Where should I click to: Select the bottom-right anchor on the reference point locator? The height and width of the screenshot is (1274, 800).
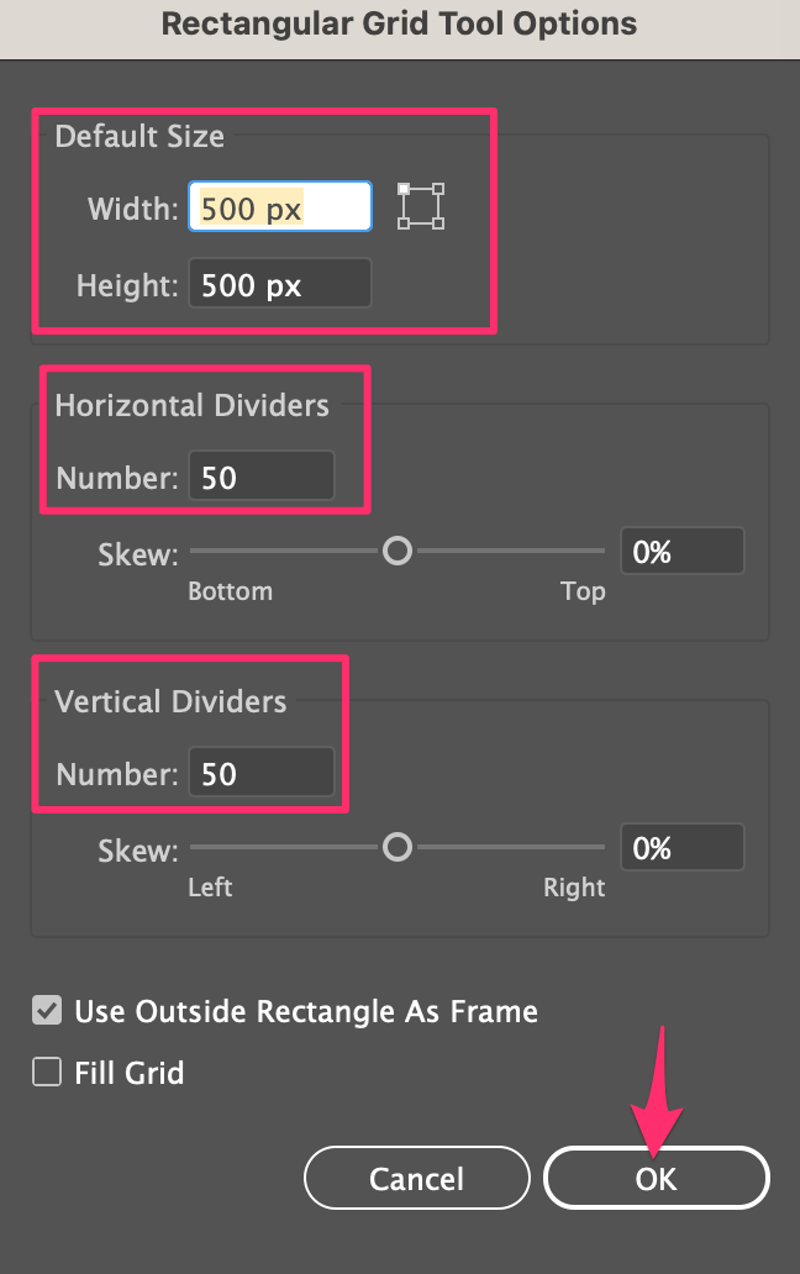[x=438, y=223]
